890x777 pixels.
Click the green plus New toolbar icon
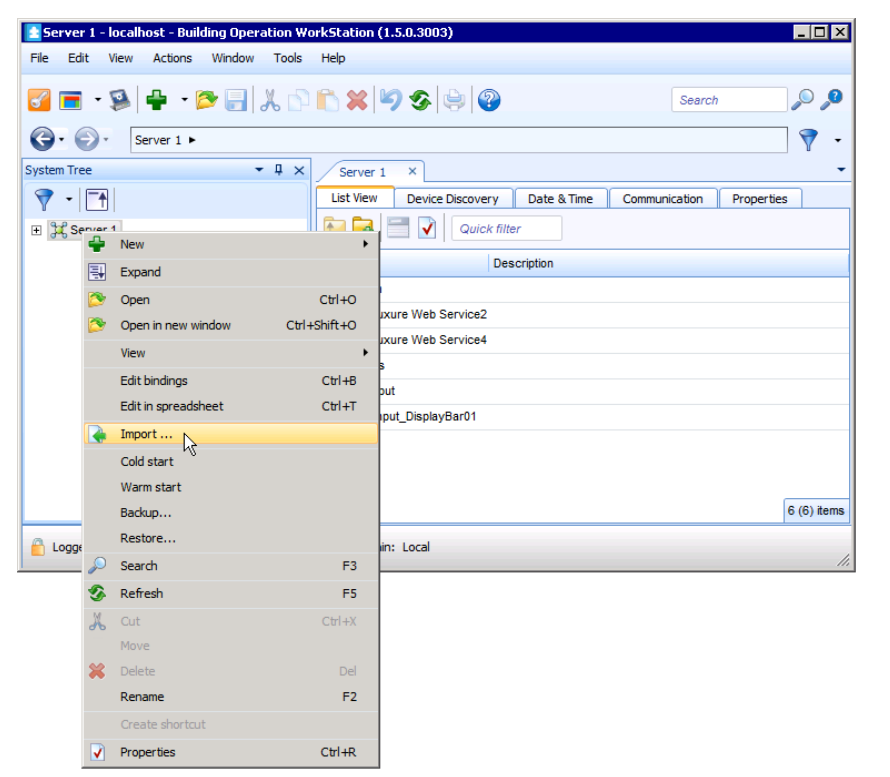pyautogui.click(x=155, y=100)
